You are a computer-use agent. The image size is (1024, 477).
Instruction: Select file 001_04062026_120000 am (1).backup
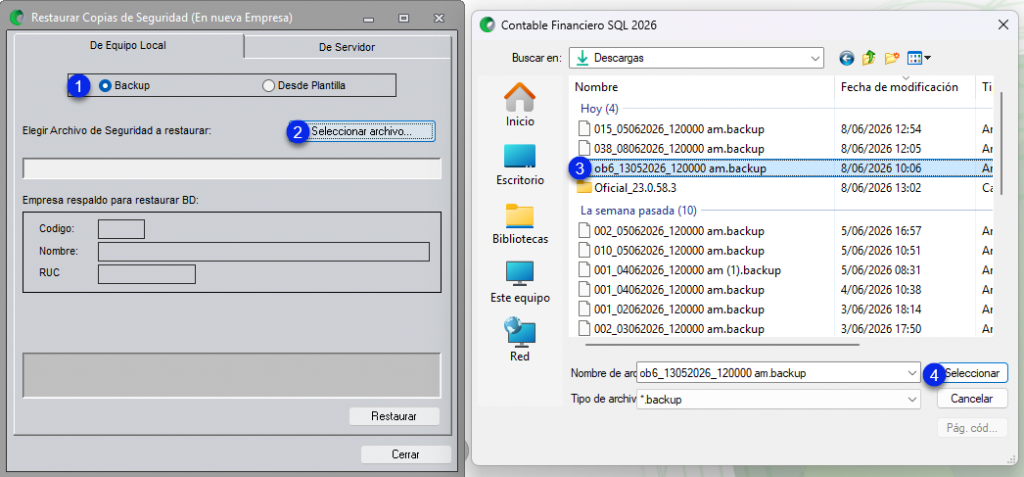tap(679, 270)
